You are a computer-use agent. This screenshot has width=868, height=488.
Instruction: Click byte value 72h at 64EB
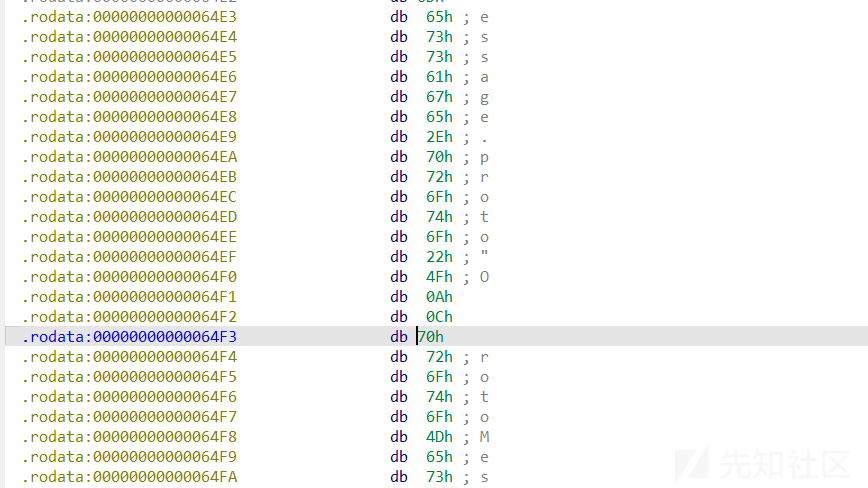[439, 177]
